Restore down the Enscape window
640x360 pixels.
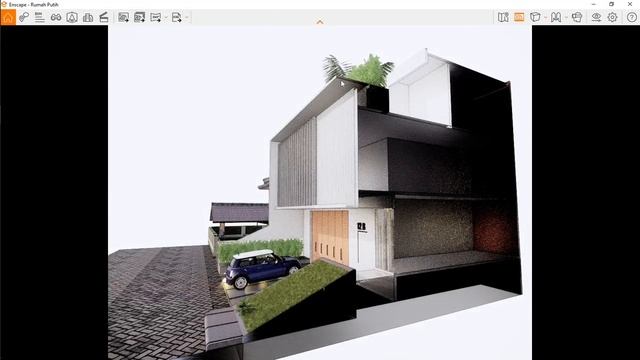611,4
